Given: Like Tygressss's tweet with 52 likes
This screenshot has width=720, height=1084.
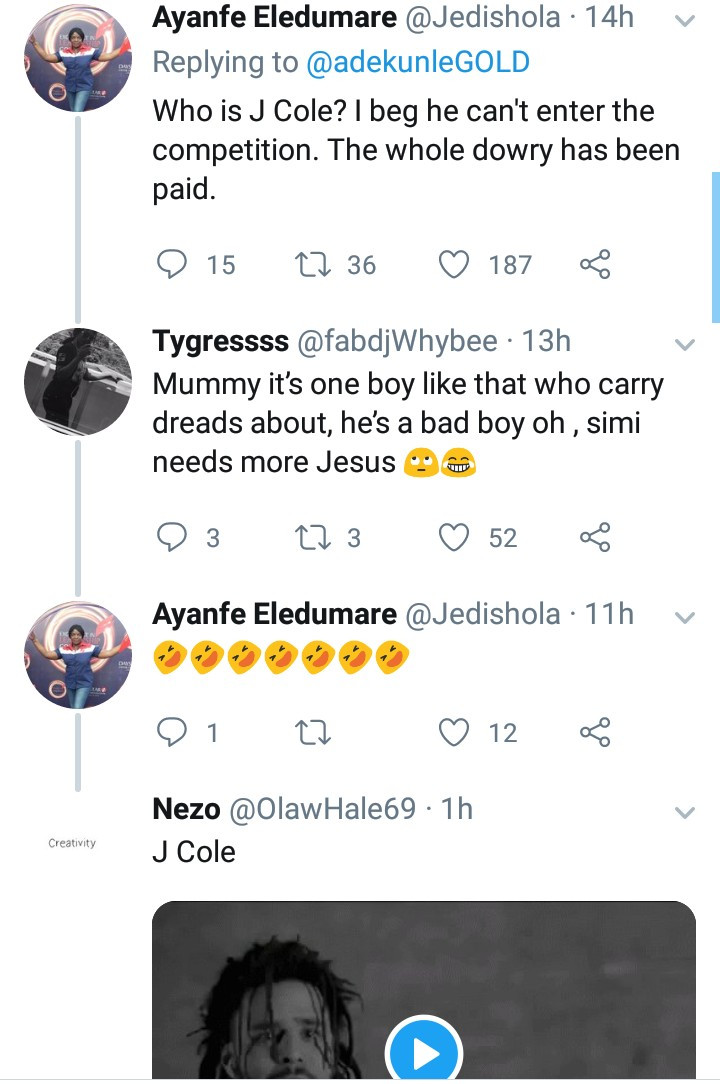Looking at the screenshot, I should click(455, 538).
